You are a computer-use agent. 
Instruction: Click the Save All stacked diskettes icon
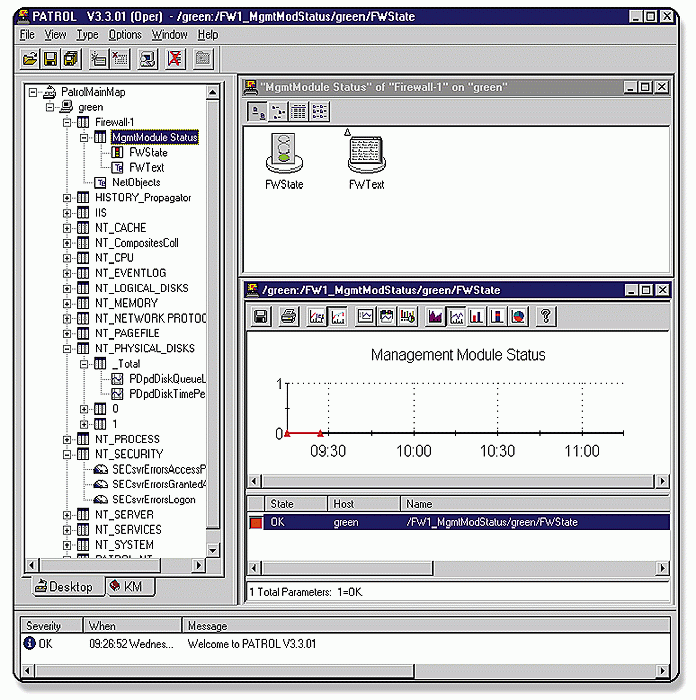[71, 58]
